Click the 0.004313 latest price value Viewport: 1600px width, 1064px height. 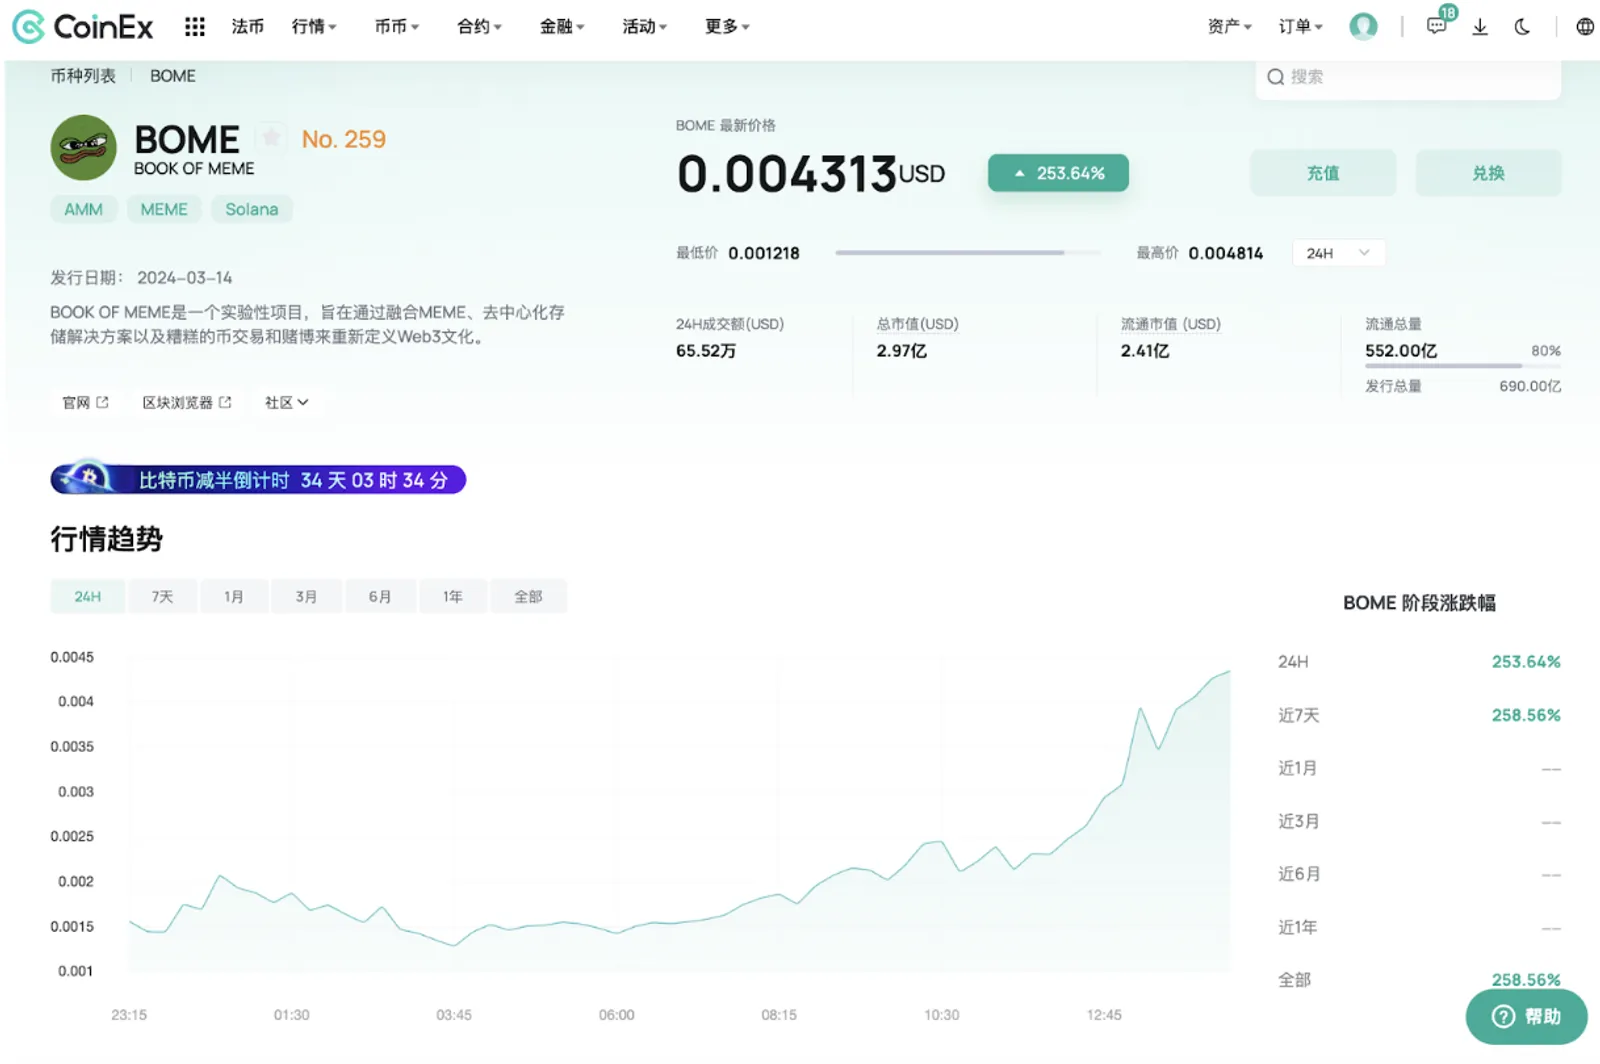(x=787, y=174)
